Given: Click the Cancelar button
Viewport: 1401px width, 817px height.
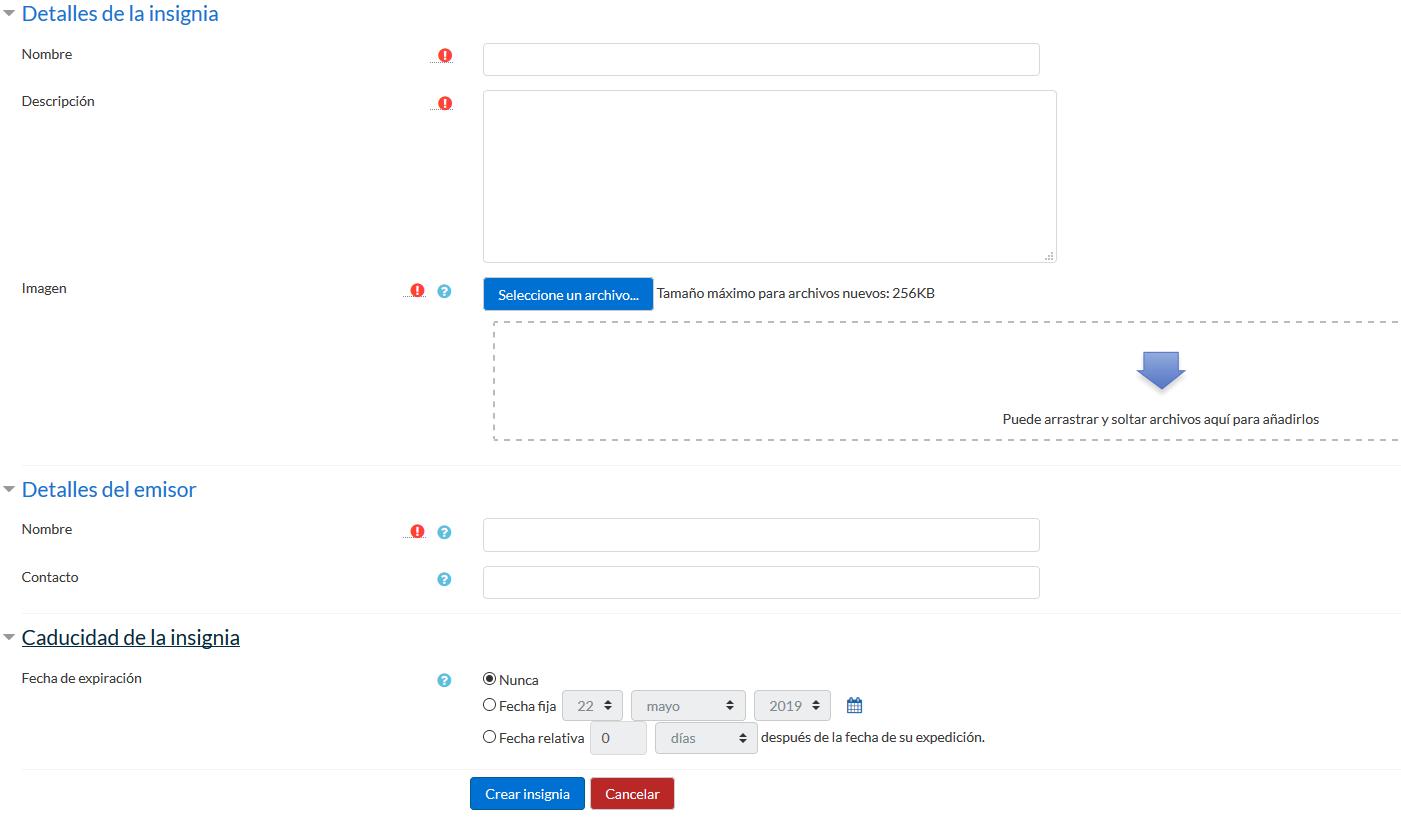Looking at the screenshot, I should click(x=632, y=794).
